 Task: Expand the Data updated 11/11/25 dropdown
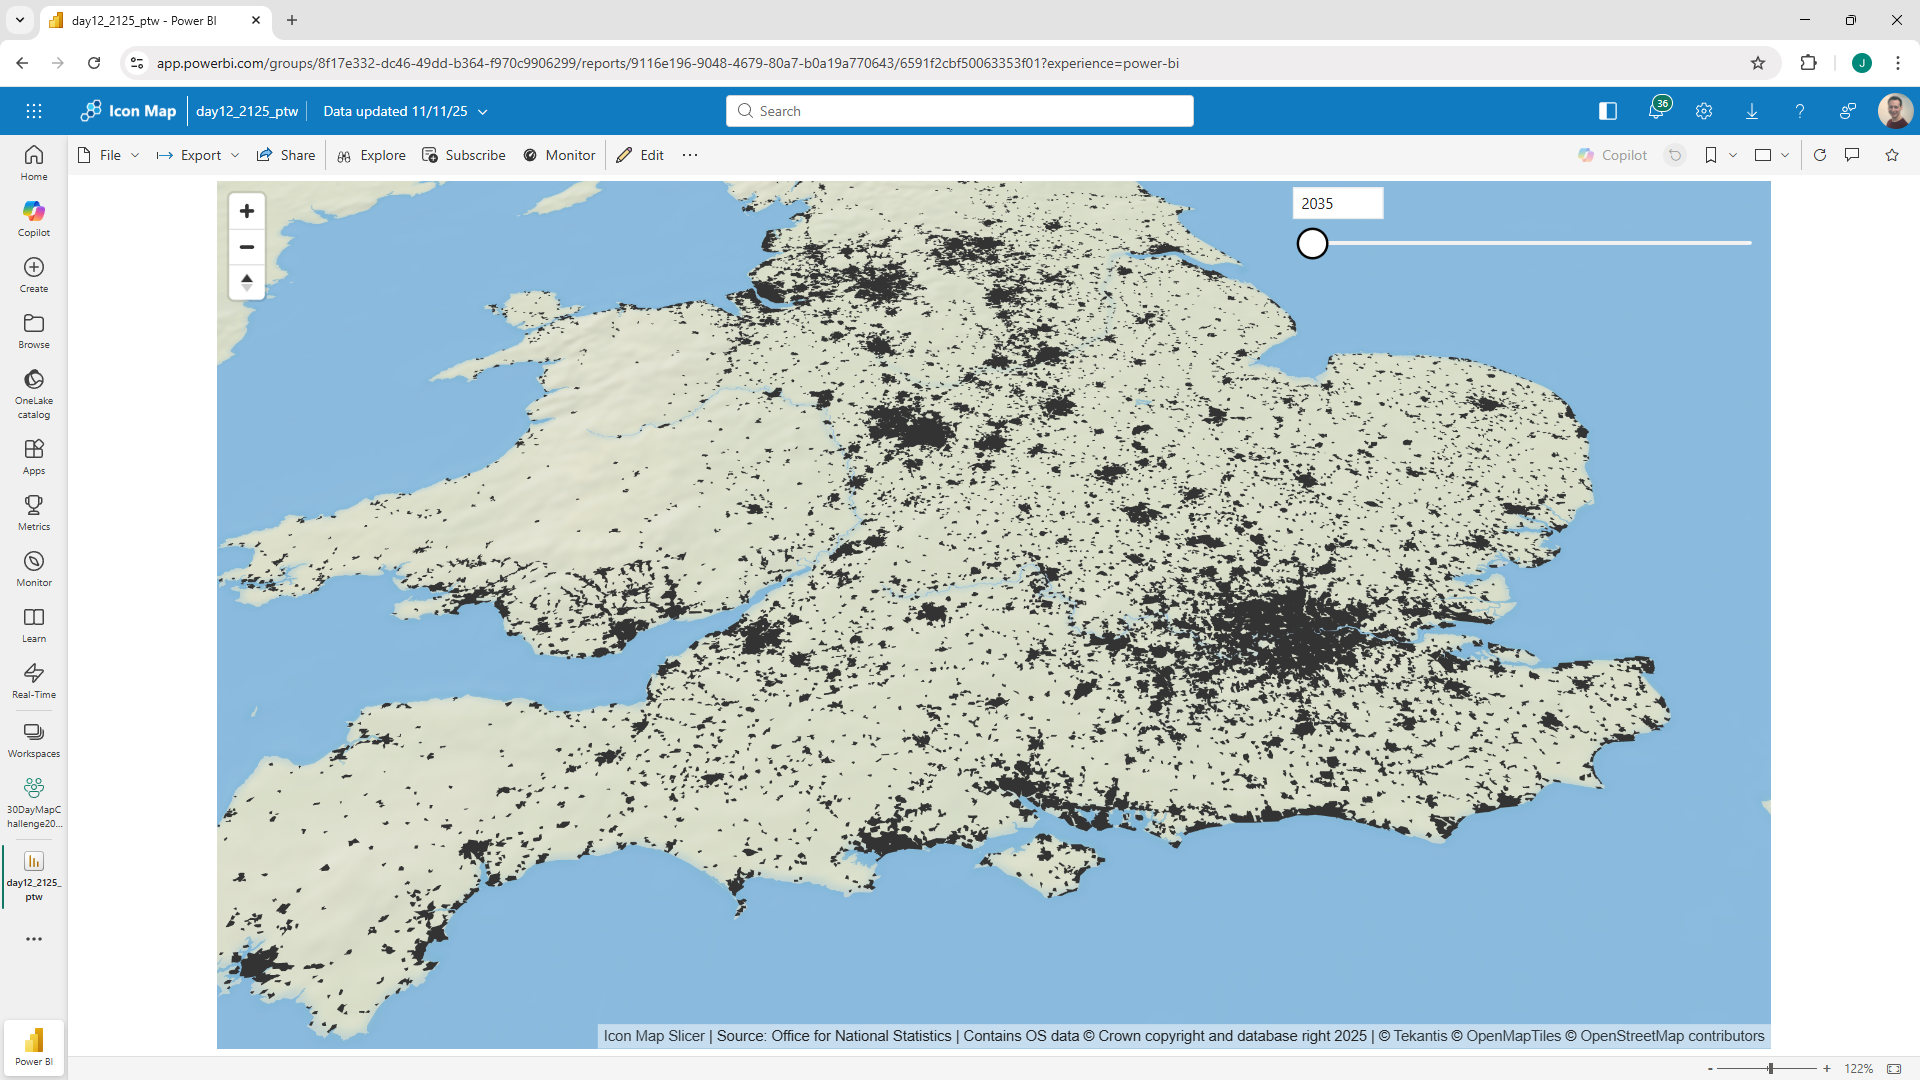(x=405, y=111)
